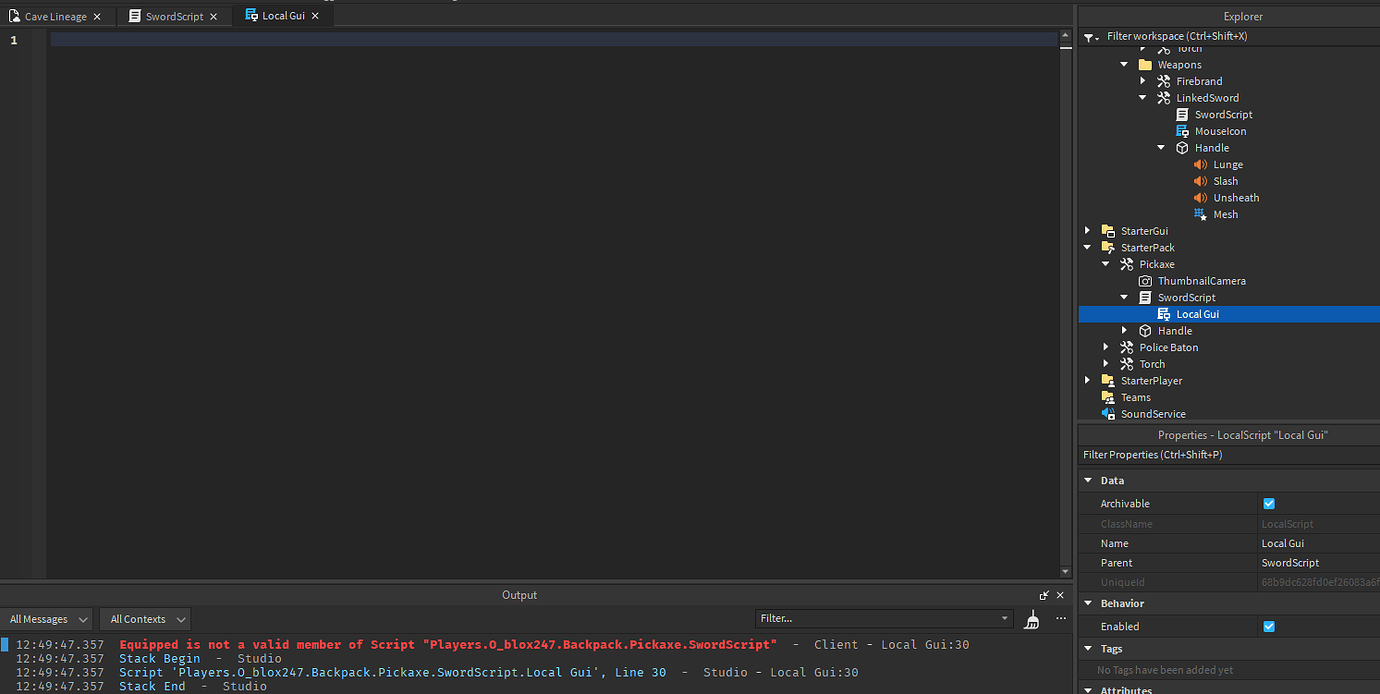Edit the Name property value Local Gui

click(x=1318, y=543)
